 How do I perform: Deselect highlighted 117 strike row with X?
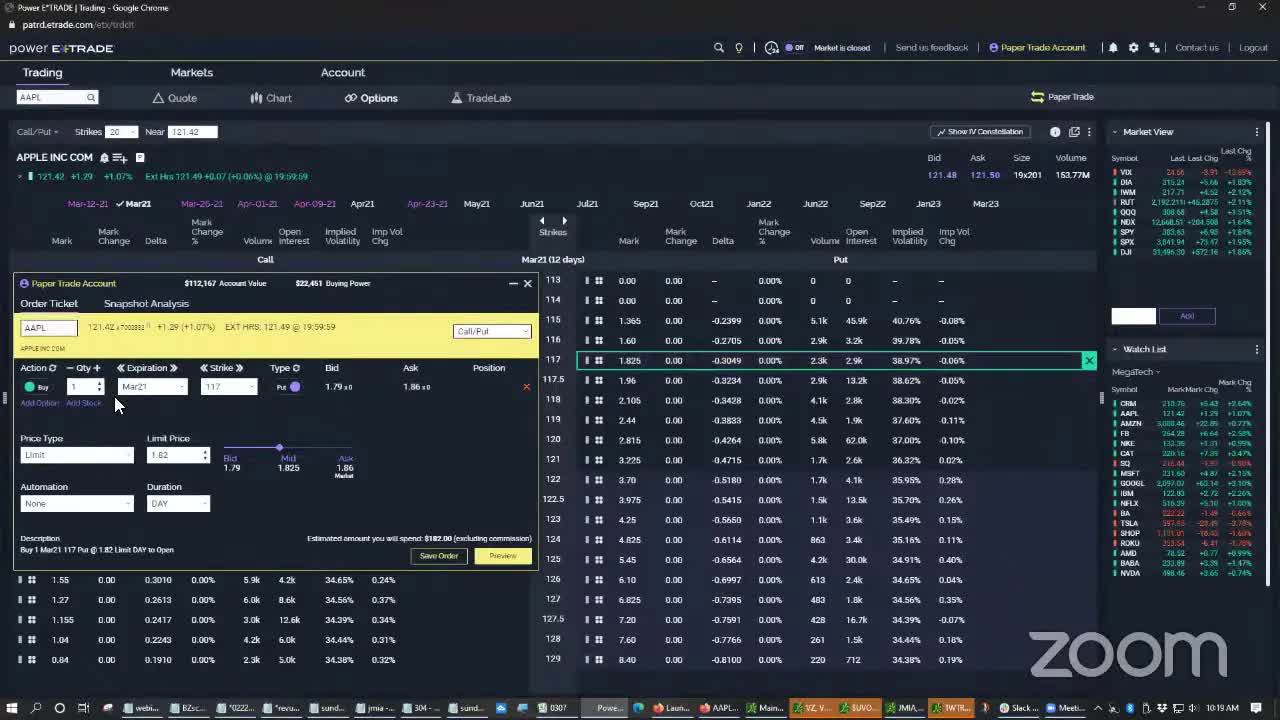1089,360
